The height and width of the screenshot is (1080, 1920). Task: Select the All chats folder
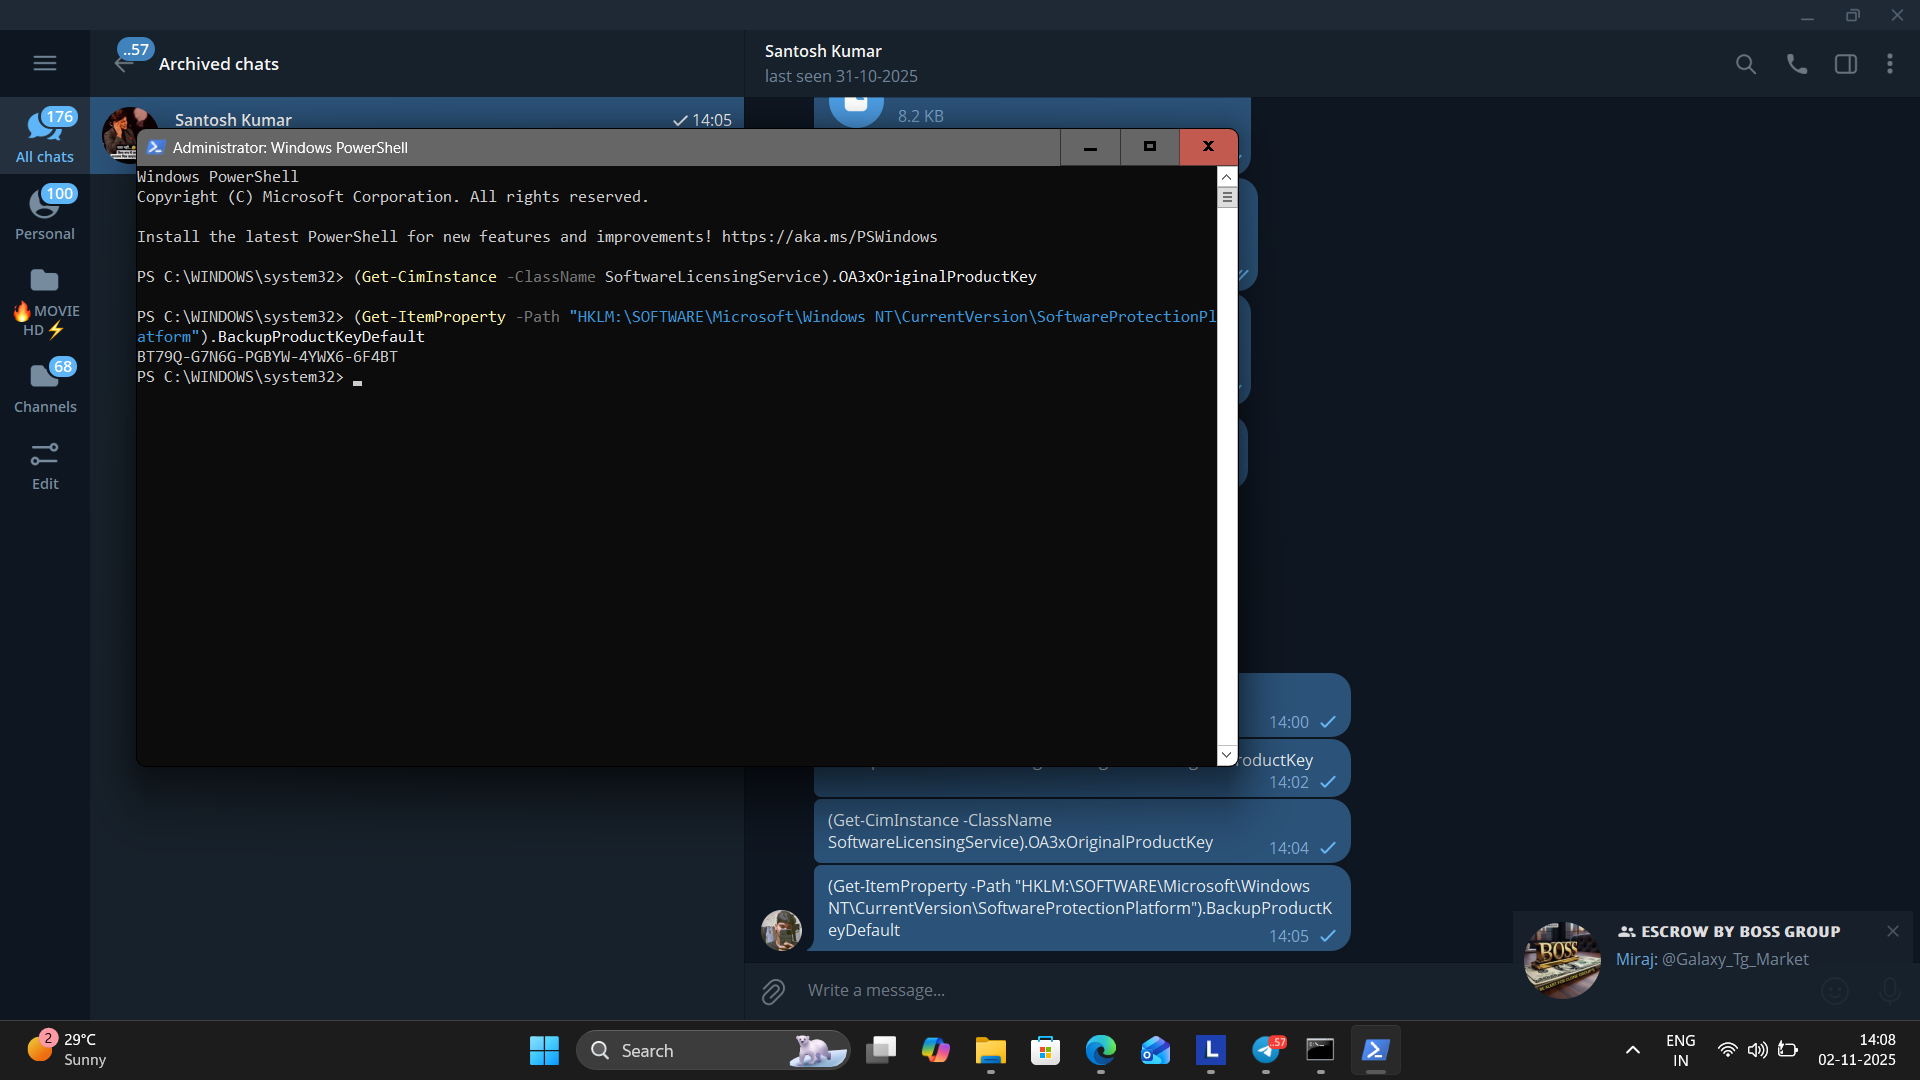point(44,137)
